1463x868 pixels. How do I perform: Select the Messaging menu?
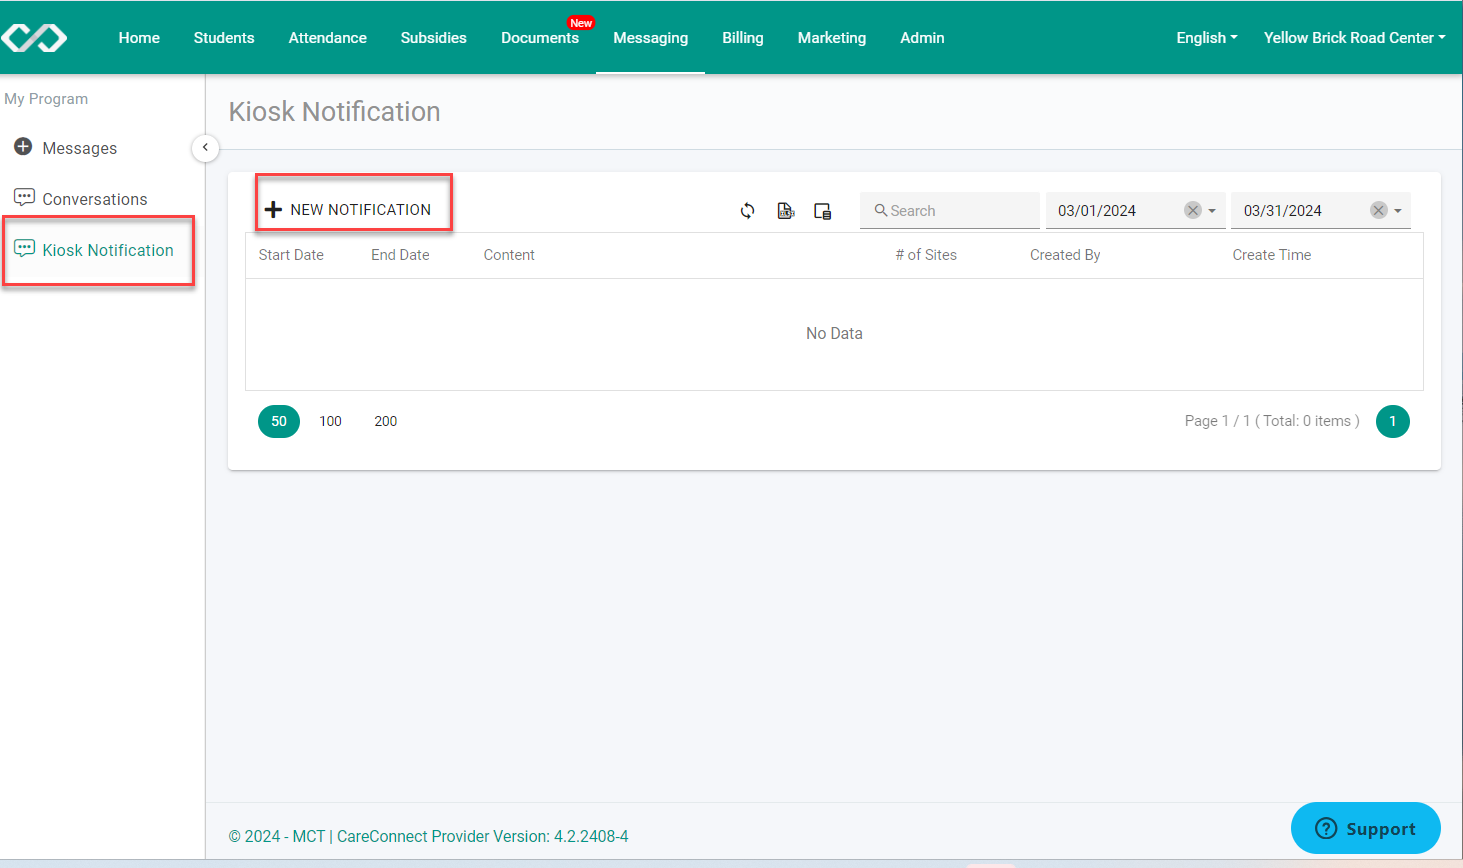pos(650,38)
